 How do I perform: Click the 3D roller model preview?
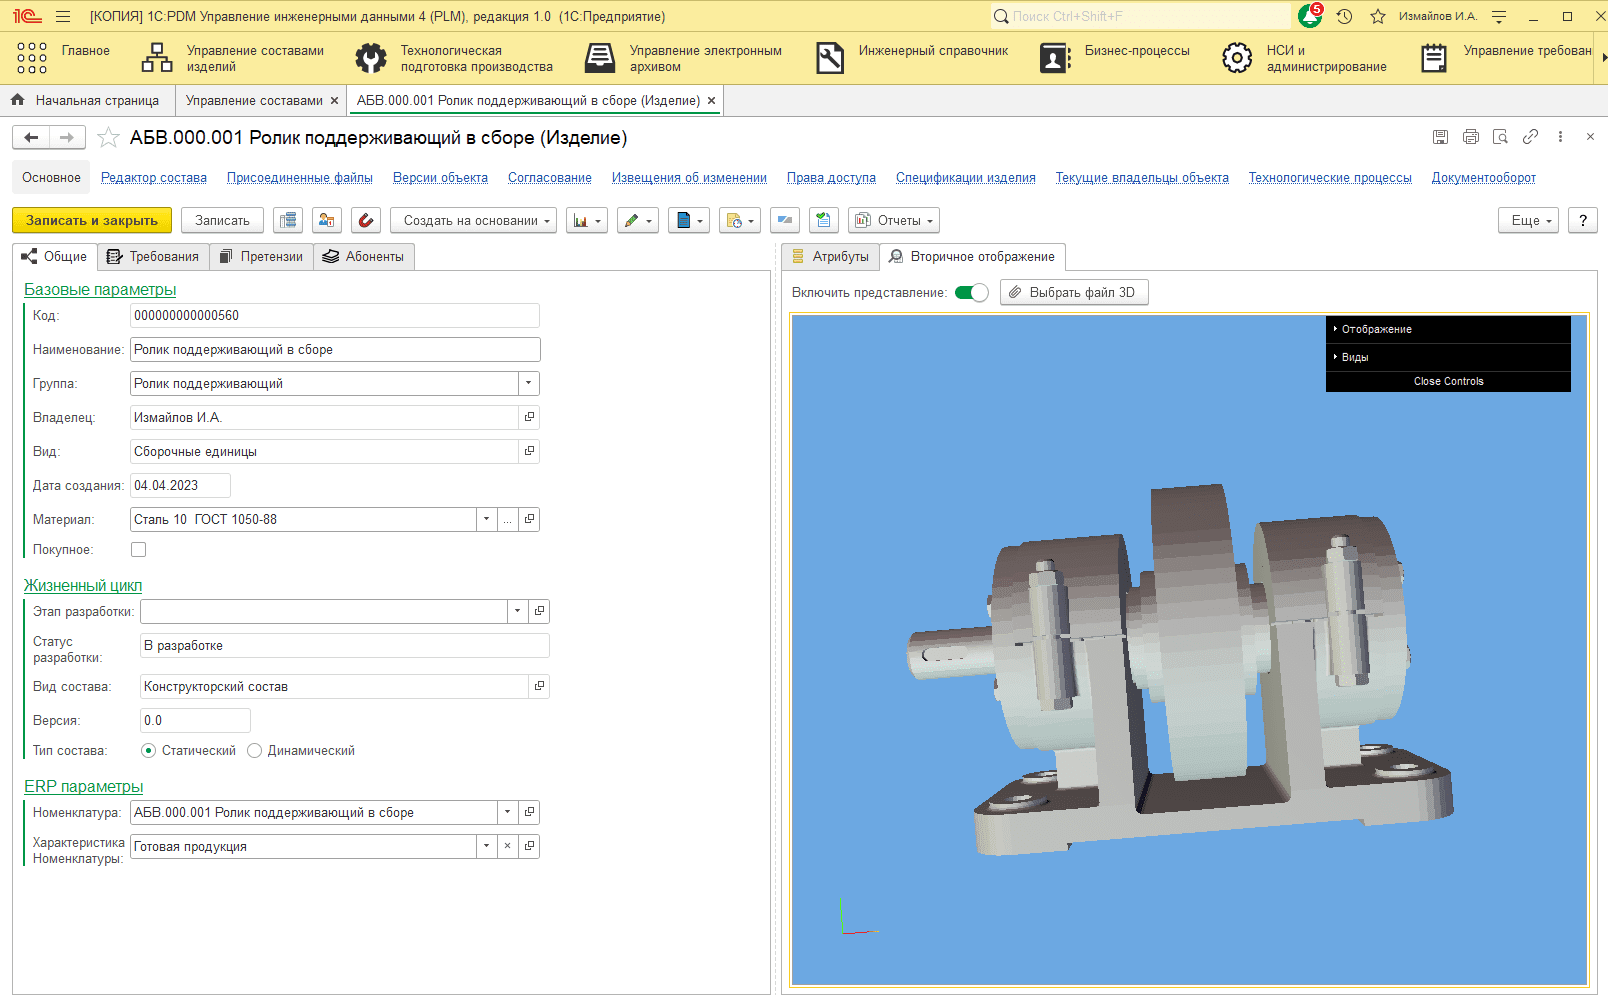[x=1180, y=670]
